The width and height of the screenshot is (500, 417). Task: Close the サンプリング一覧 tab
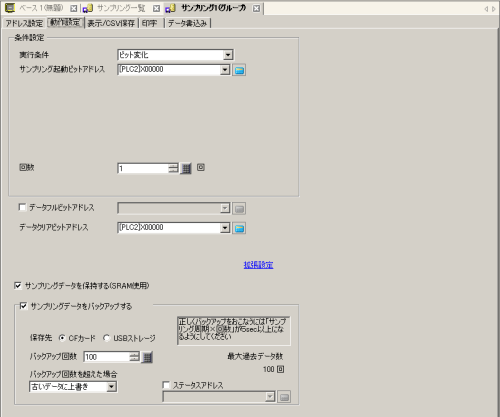156,8
